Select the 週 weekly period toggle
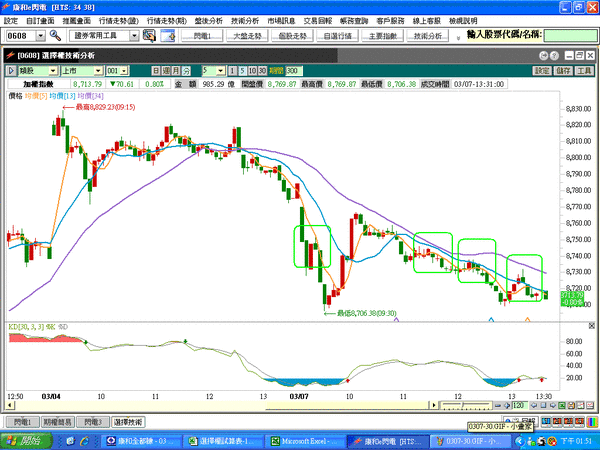The width and height of the screenshot is (600, 450). coord(166,71)
